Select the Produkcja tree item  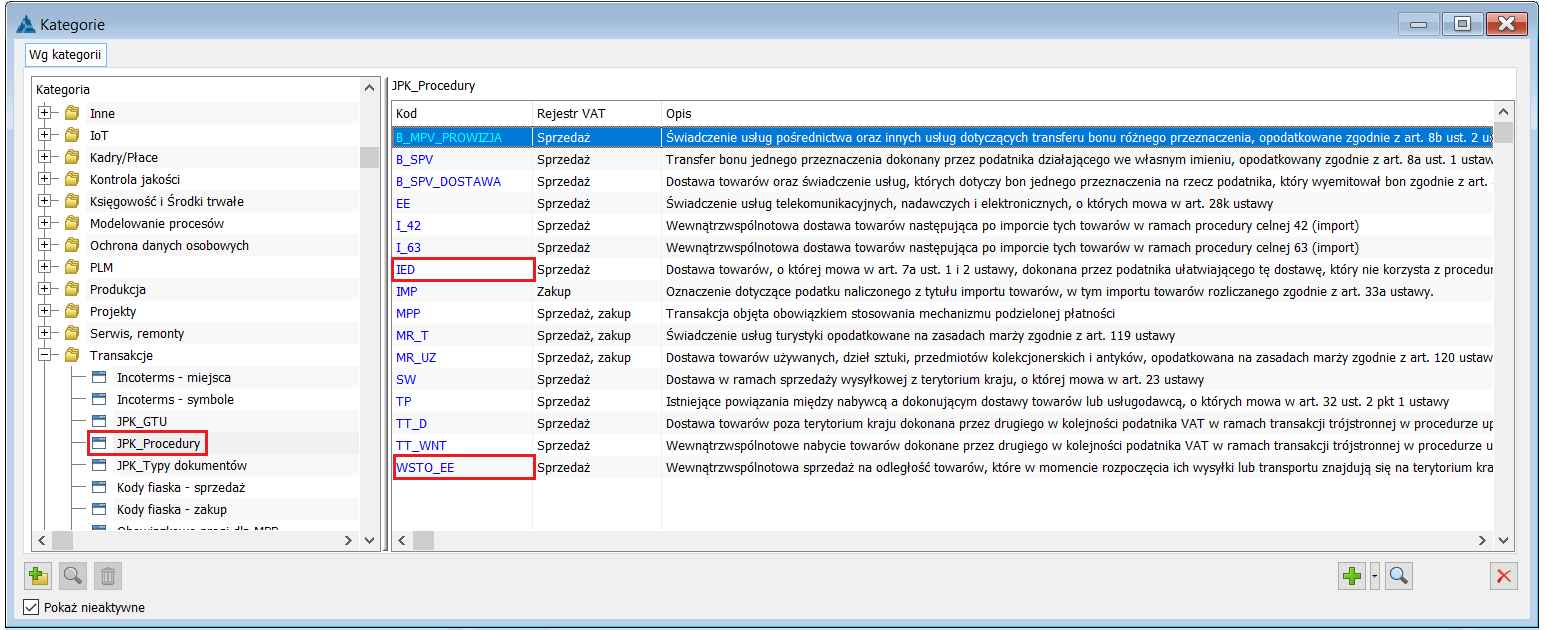[x=118, y=289]
